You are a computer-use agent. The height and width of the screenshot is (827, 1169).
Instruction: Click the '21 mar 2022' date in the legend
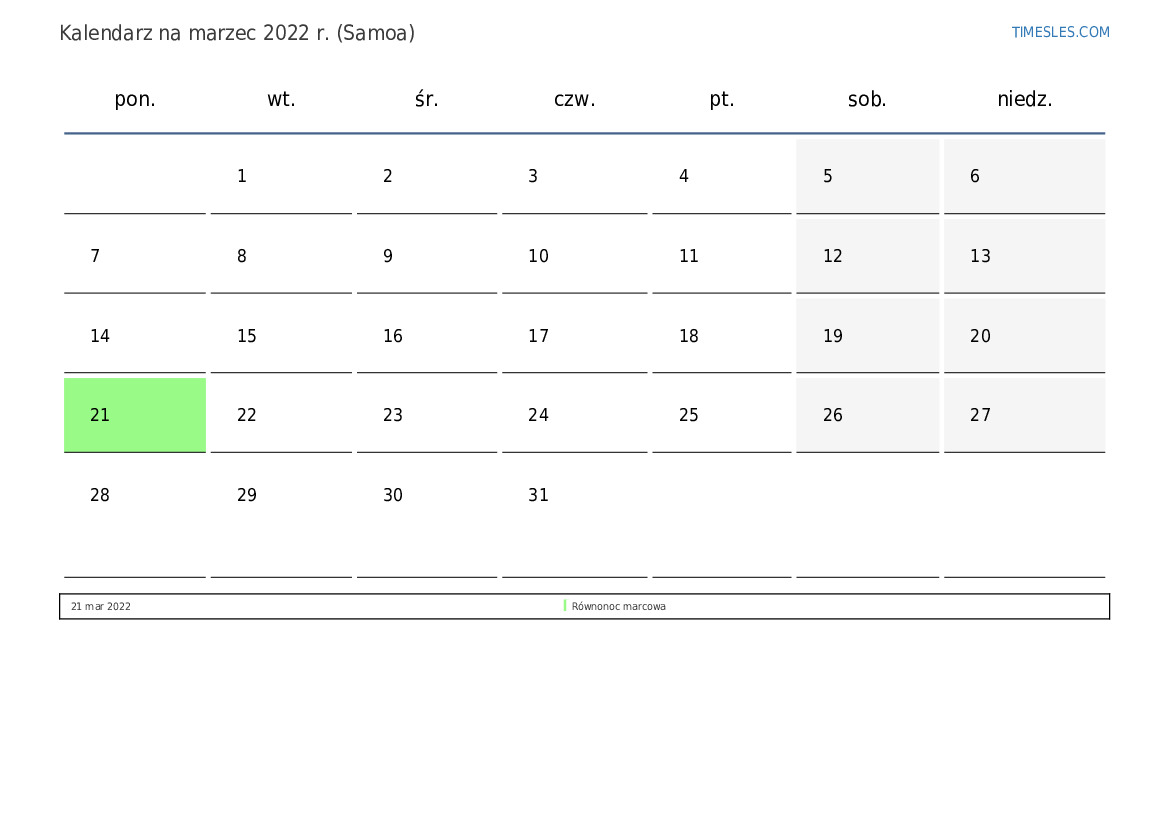(101, 606)
